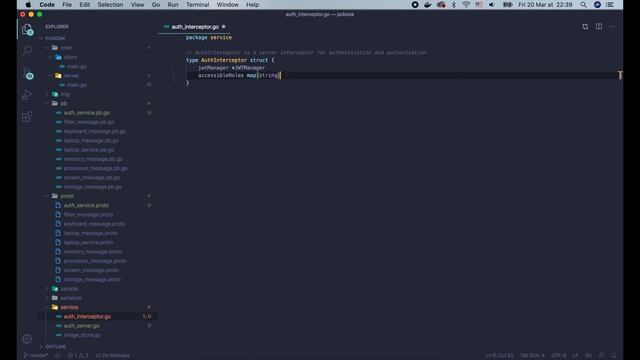Click Go Modules in status bar

[113, 356]
